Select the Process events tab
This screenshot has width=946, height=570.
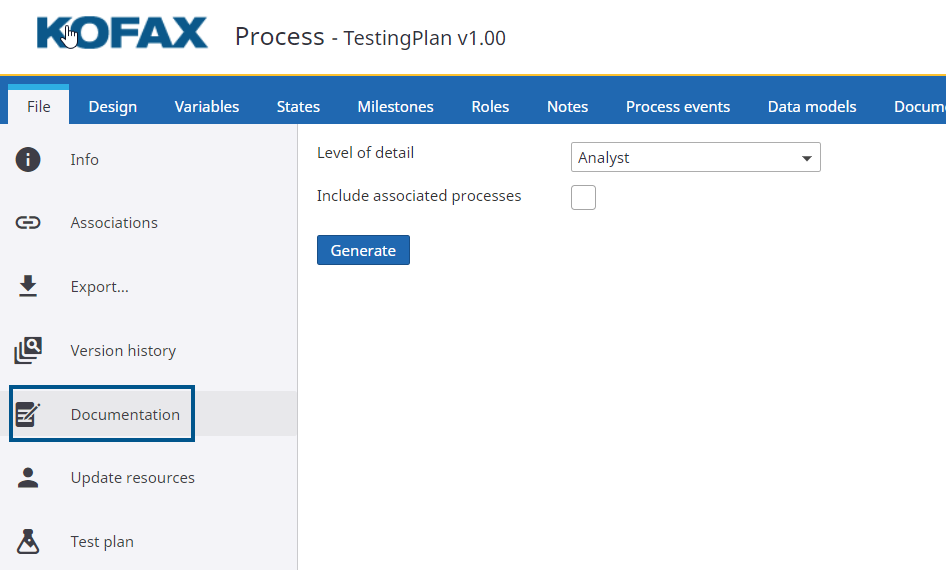pyautogui.click(x=678, y=106)
